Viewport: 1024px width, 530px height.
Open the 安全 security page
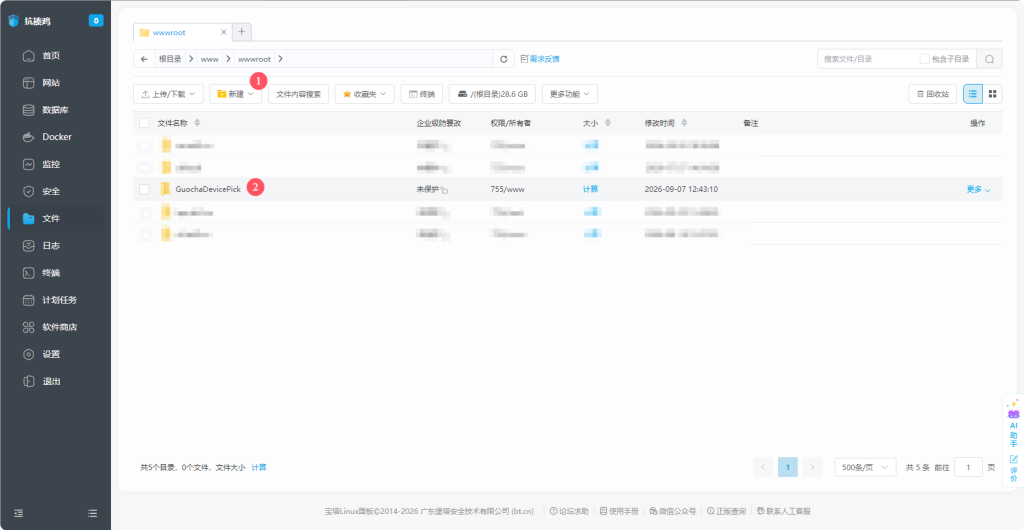tap(51, 191)
